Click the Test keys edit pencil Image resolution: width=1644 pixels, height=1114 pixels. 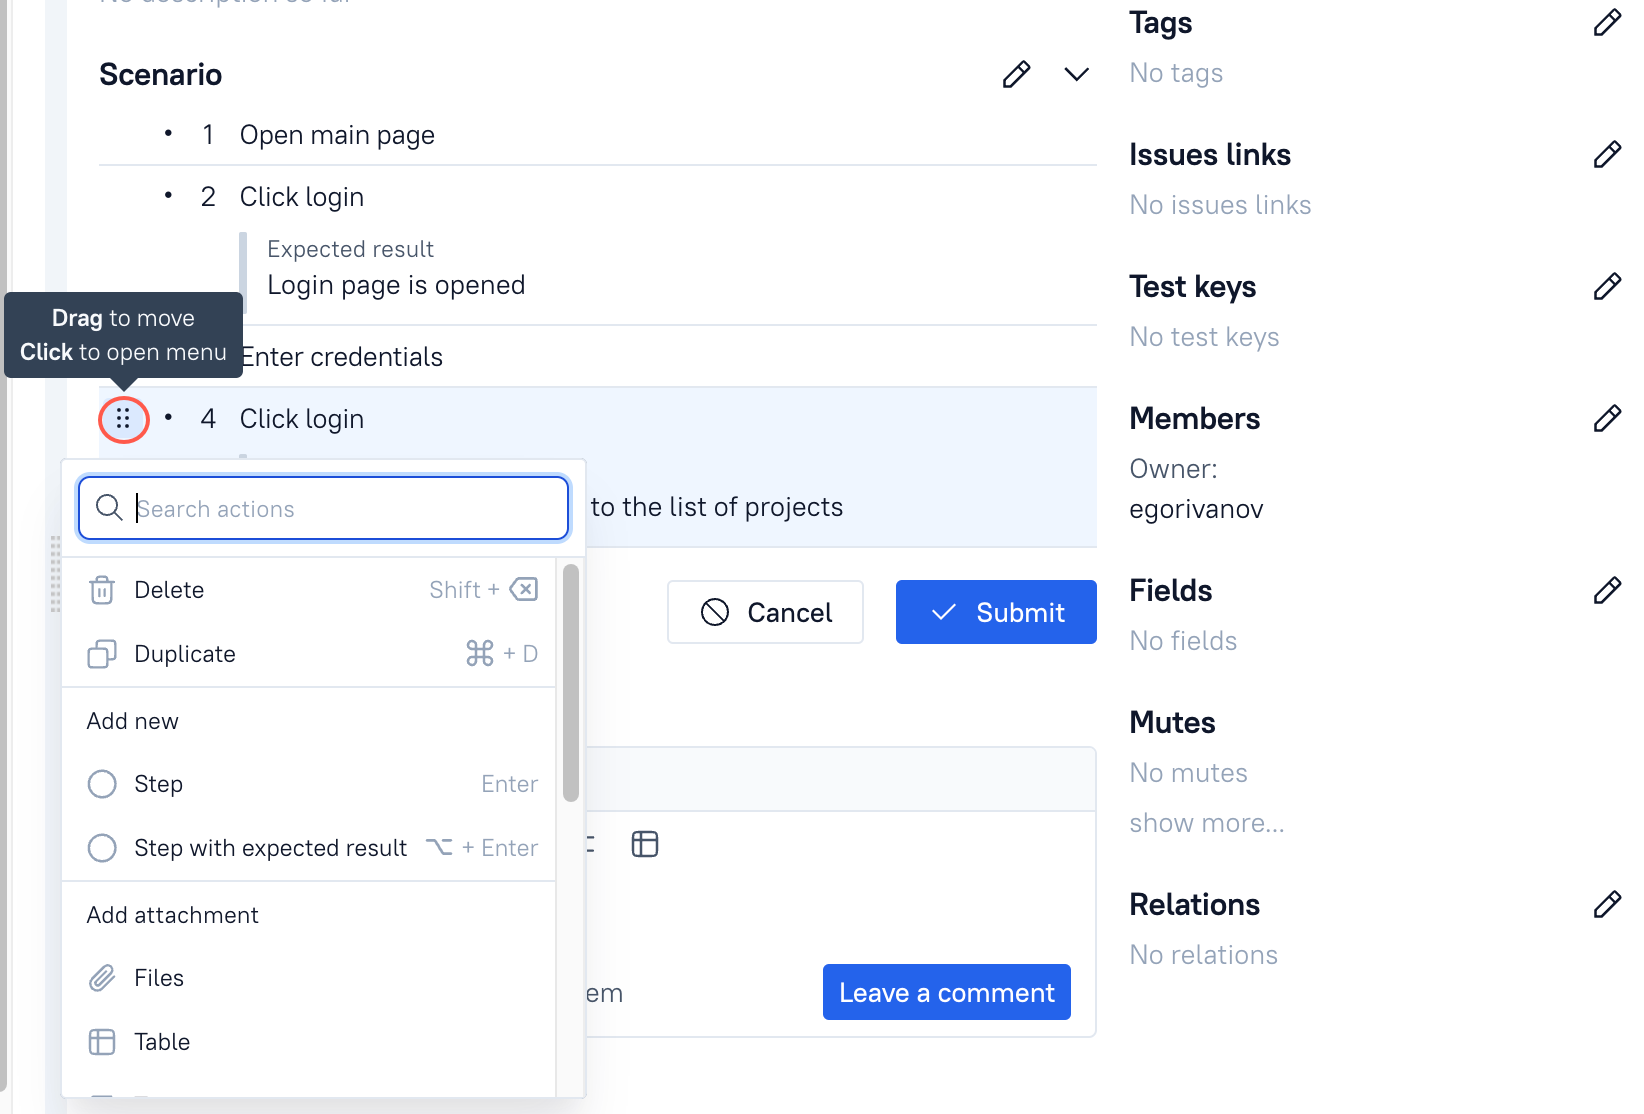[1608, 286]
